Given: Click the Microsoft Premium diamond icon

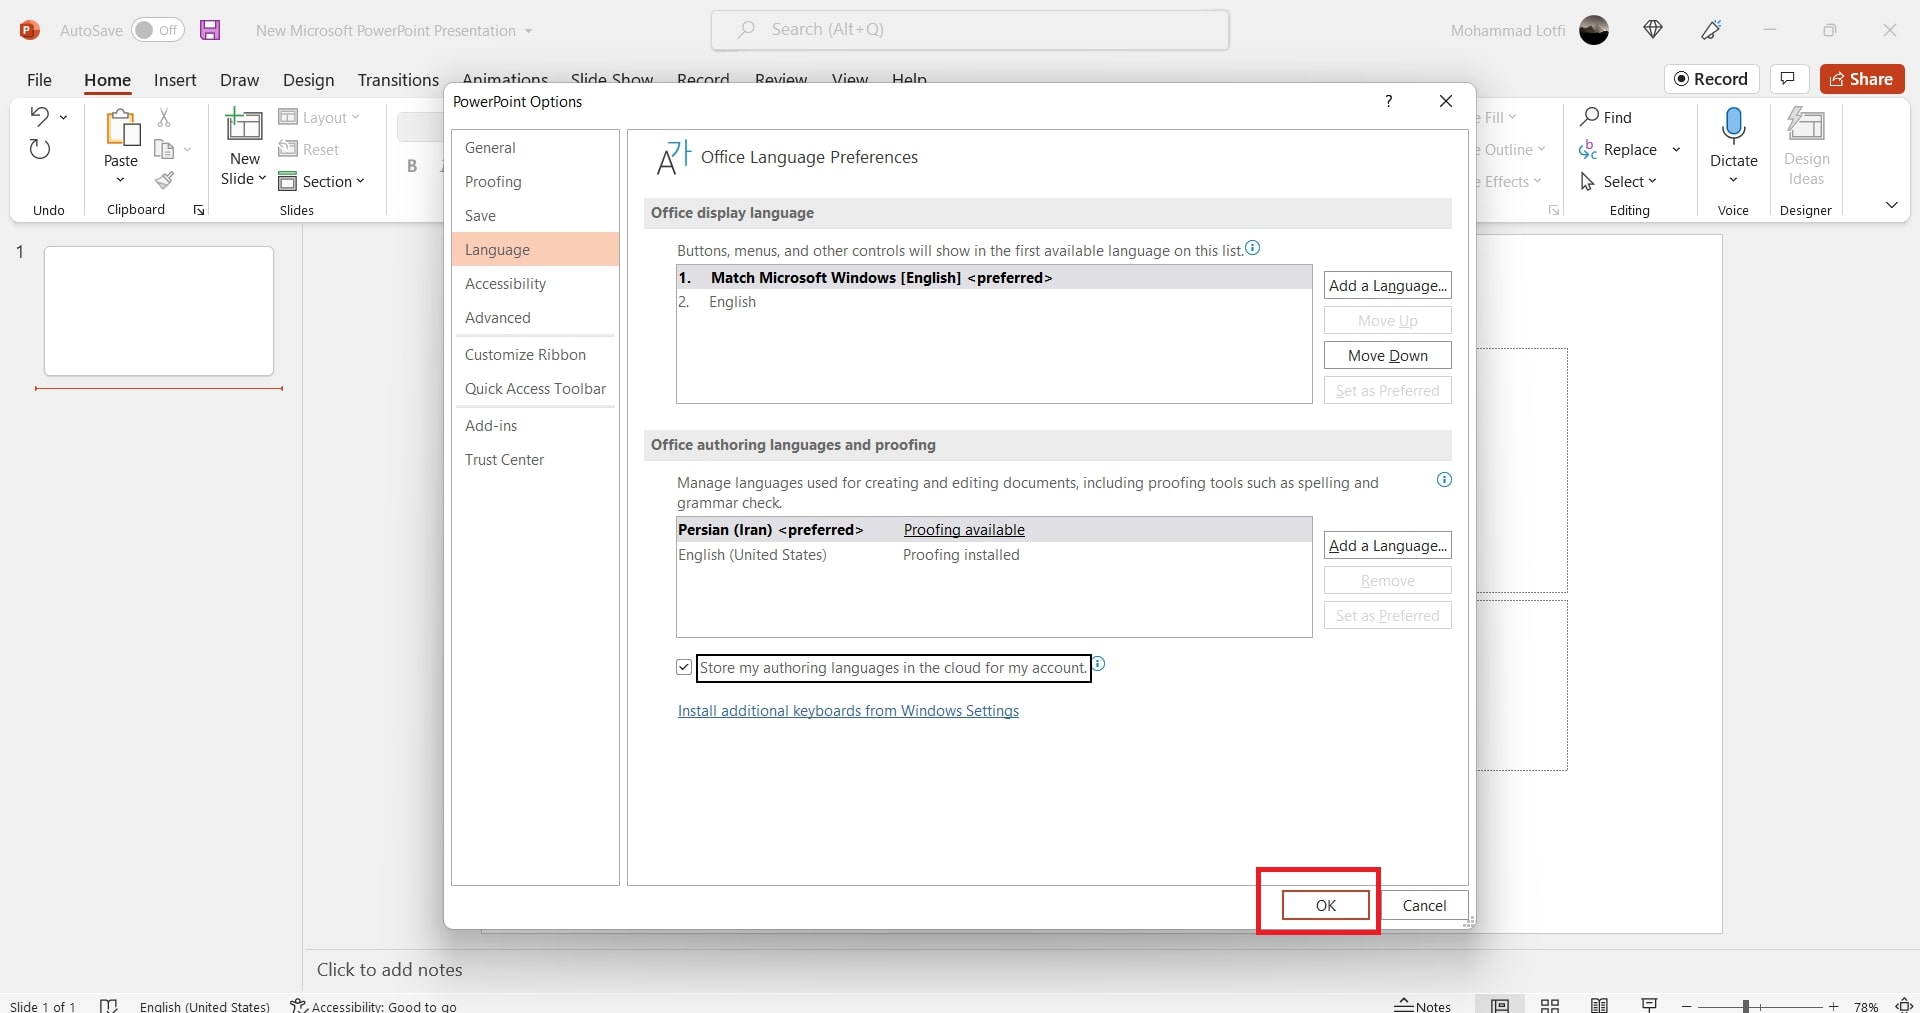Looking at the screenshot, I should click(1653, 30).
